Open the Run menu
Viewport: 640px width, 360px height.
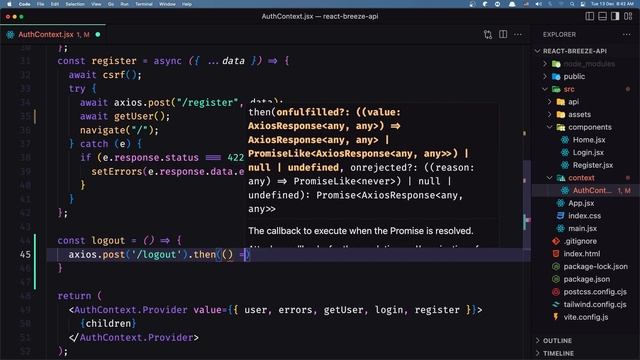tap(124, 4)
